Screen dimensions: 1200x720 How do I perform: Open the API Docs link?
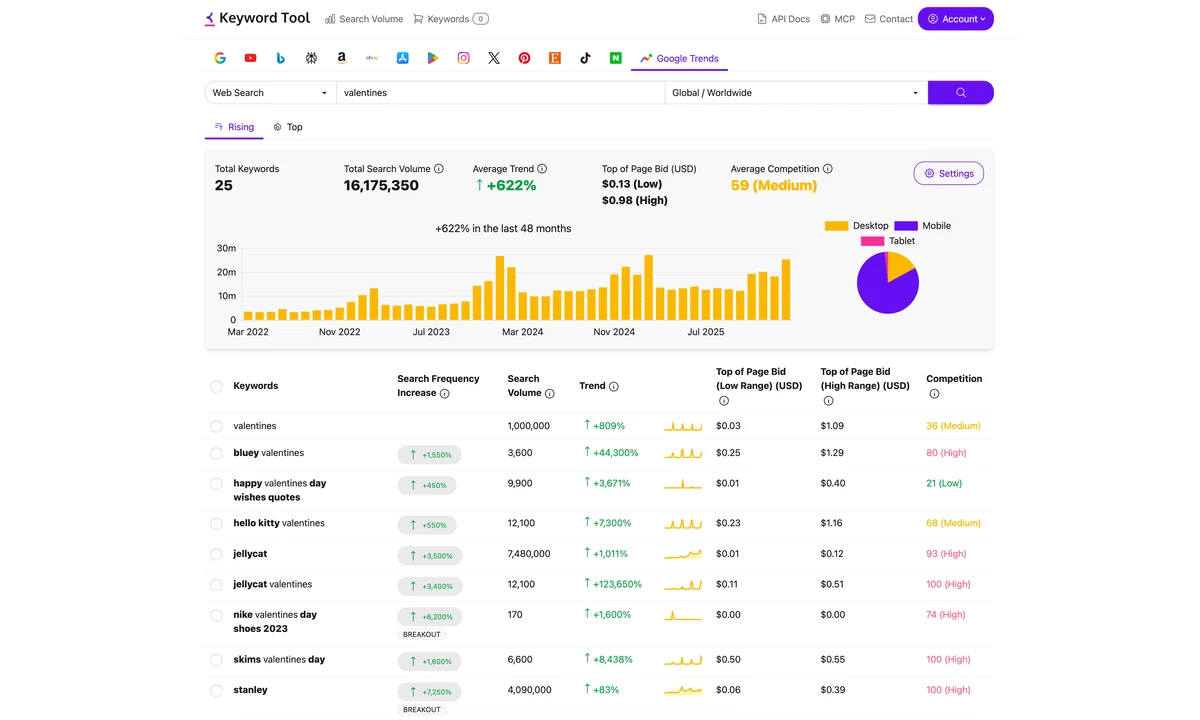tap(784, 19)
